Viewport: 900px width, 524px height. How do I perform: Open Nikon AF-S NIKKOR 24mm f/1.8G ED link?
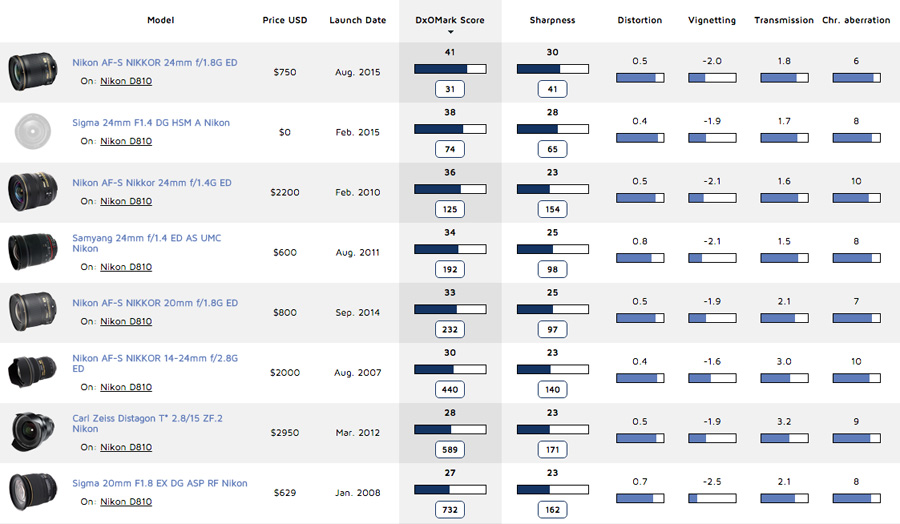click(154, 63)
